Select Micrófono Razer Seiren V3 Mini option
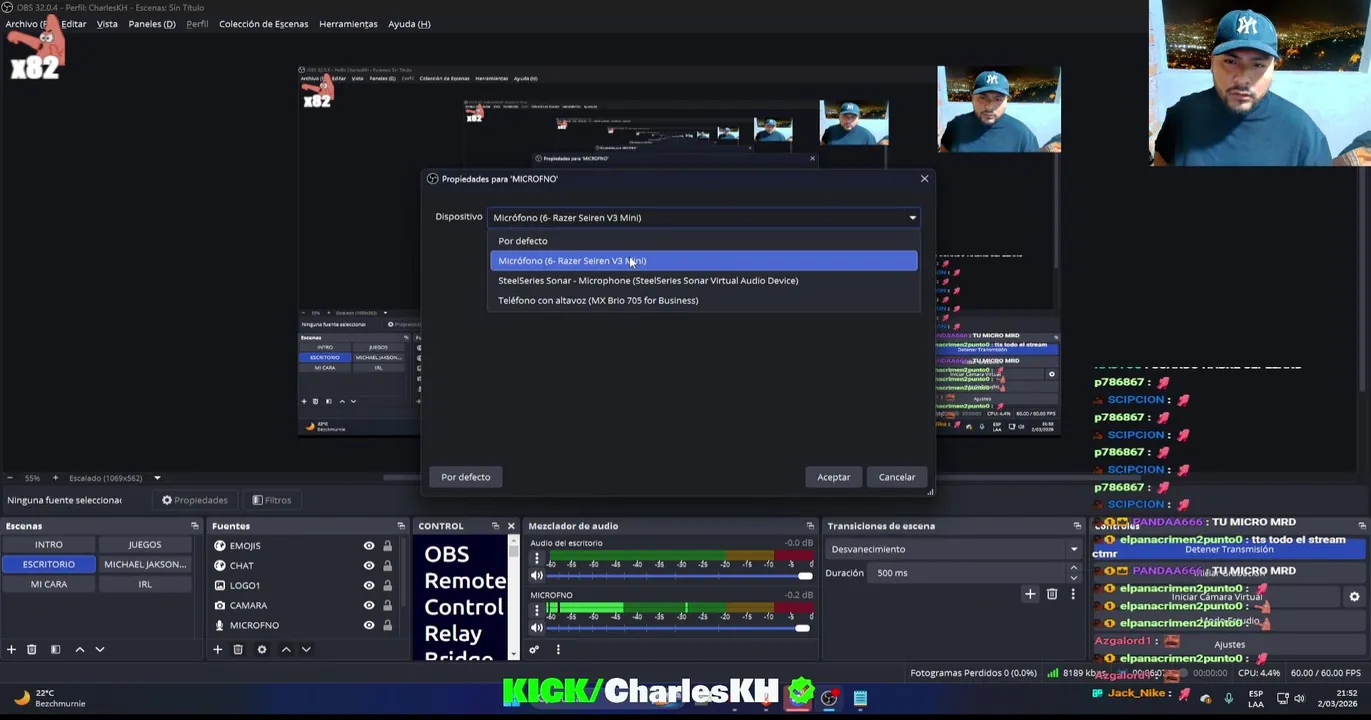 click(703, 261)
